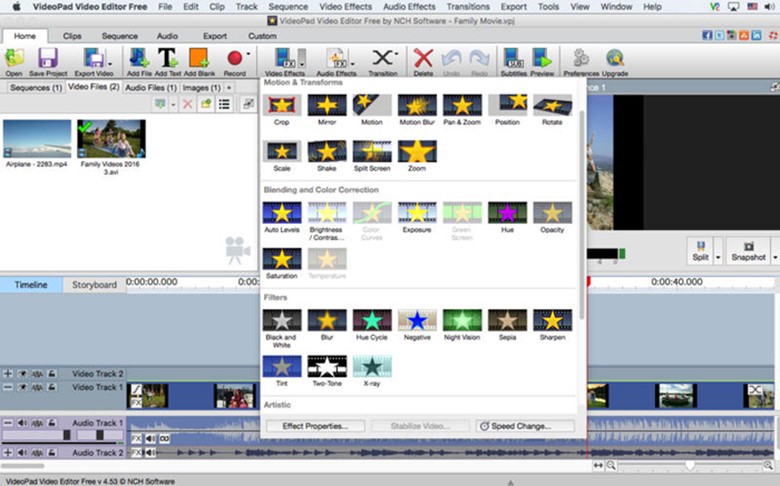
Task: Click the Upgrade globe icon
Action: (x=615, y=59)
